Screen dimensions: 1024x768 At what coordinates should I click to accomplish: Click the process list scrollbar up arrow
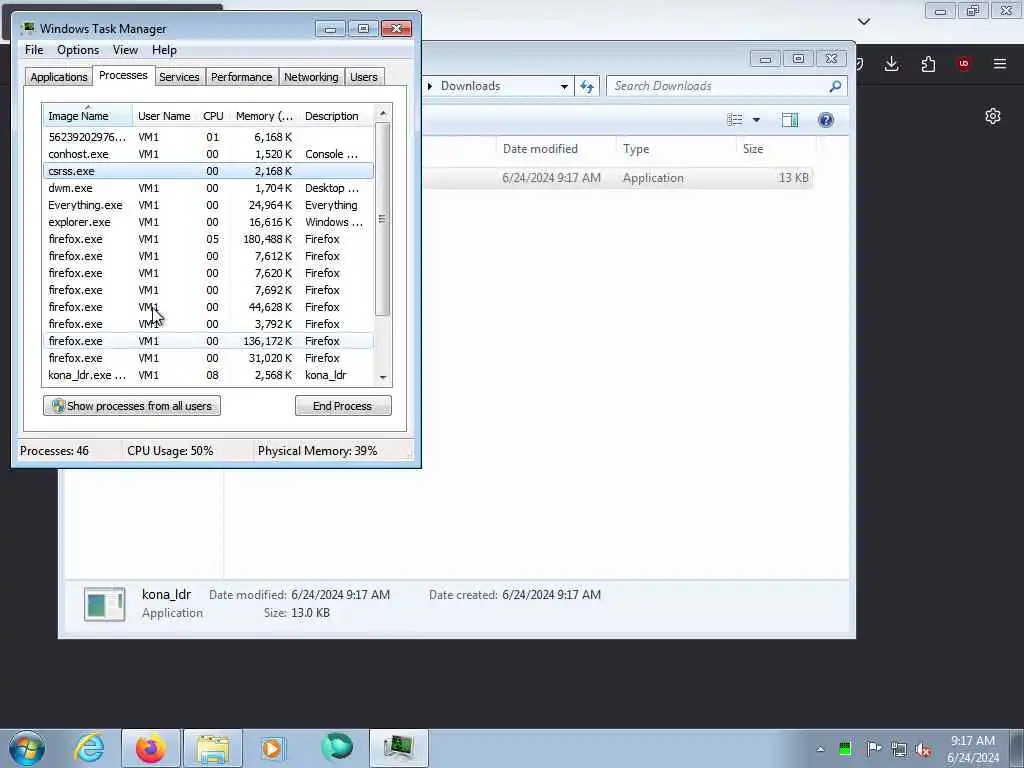(x=383, y=113)
